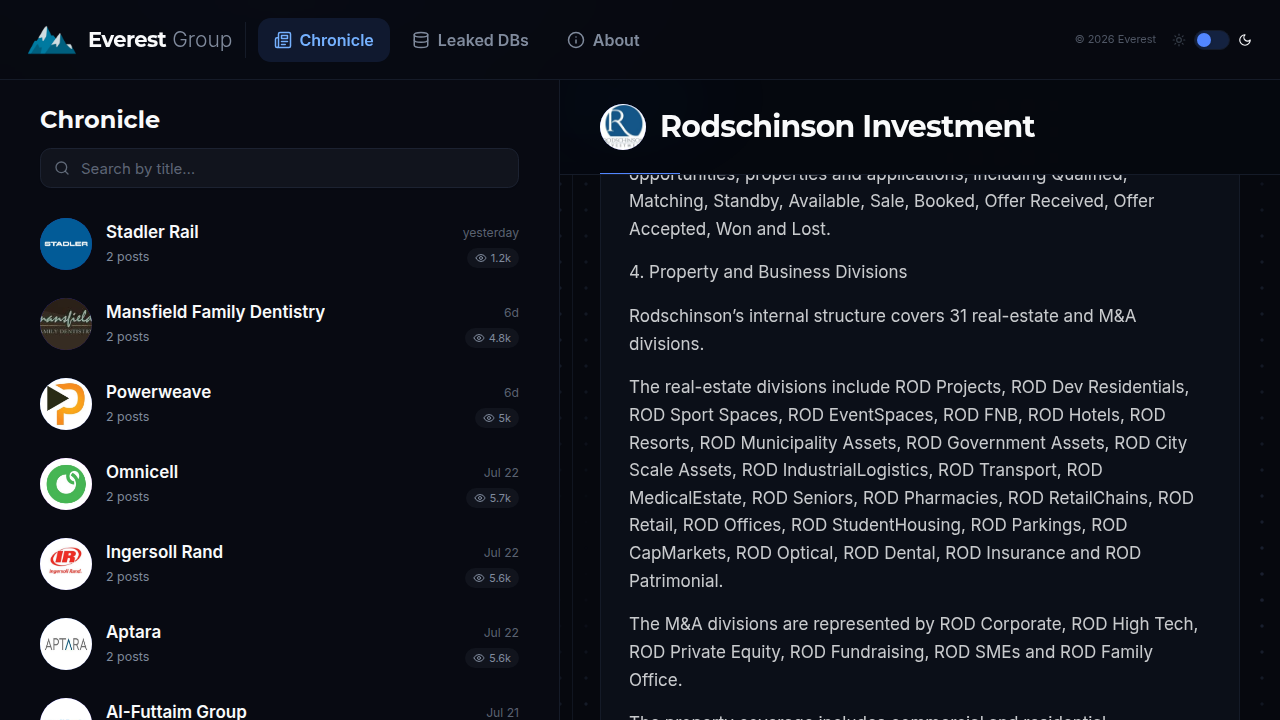Click the sun light-mode icon
This screenshot has height=720, width=1280.
coord(1179,40)
